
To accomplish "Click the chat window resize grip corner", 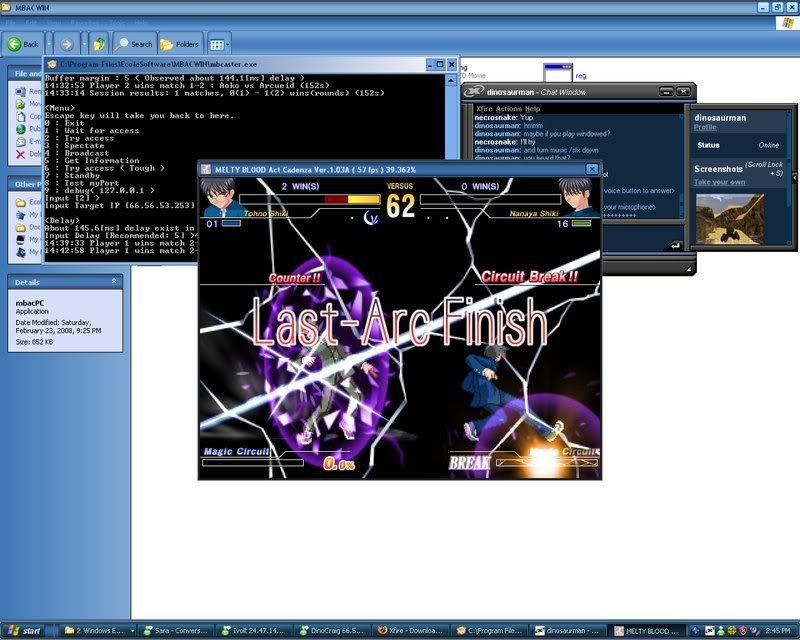I will pos(688,269).
